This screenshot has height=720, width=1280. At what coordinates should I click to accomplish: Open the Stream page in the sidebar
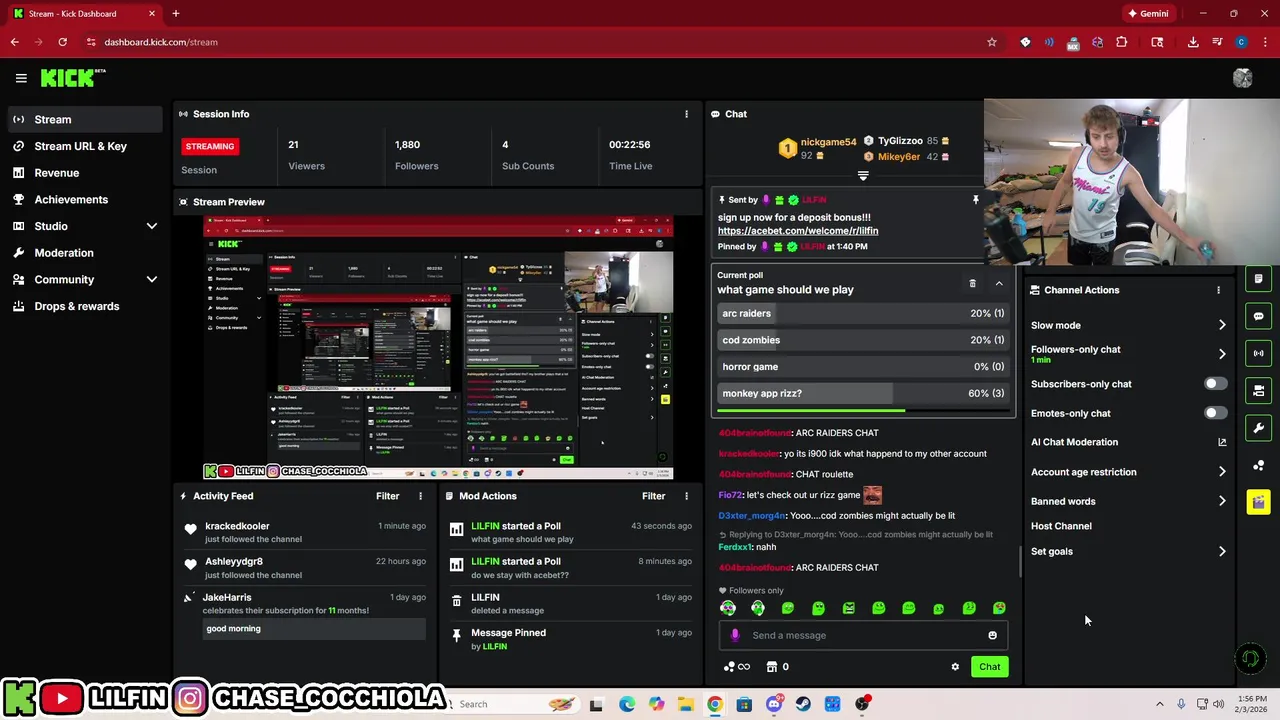pyautogui.click(x=84, y=120)
